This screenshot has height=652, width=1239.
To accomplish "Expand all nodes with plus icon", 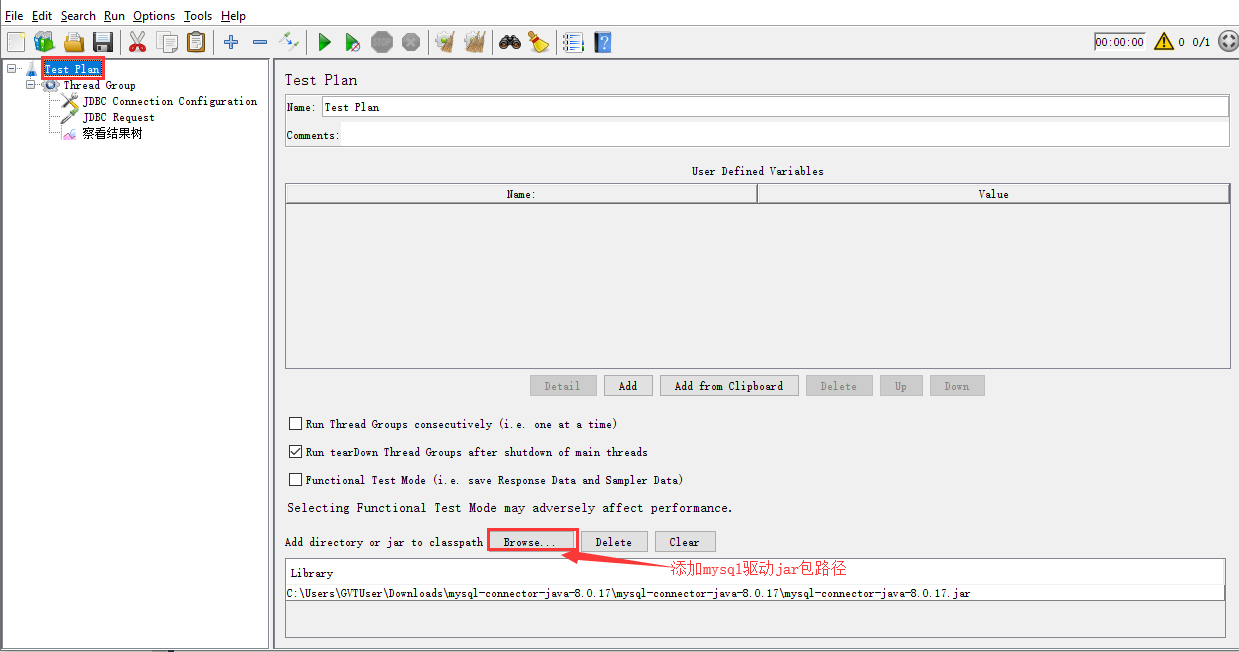I will point(231,42).
